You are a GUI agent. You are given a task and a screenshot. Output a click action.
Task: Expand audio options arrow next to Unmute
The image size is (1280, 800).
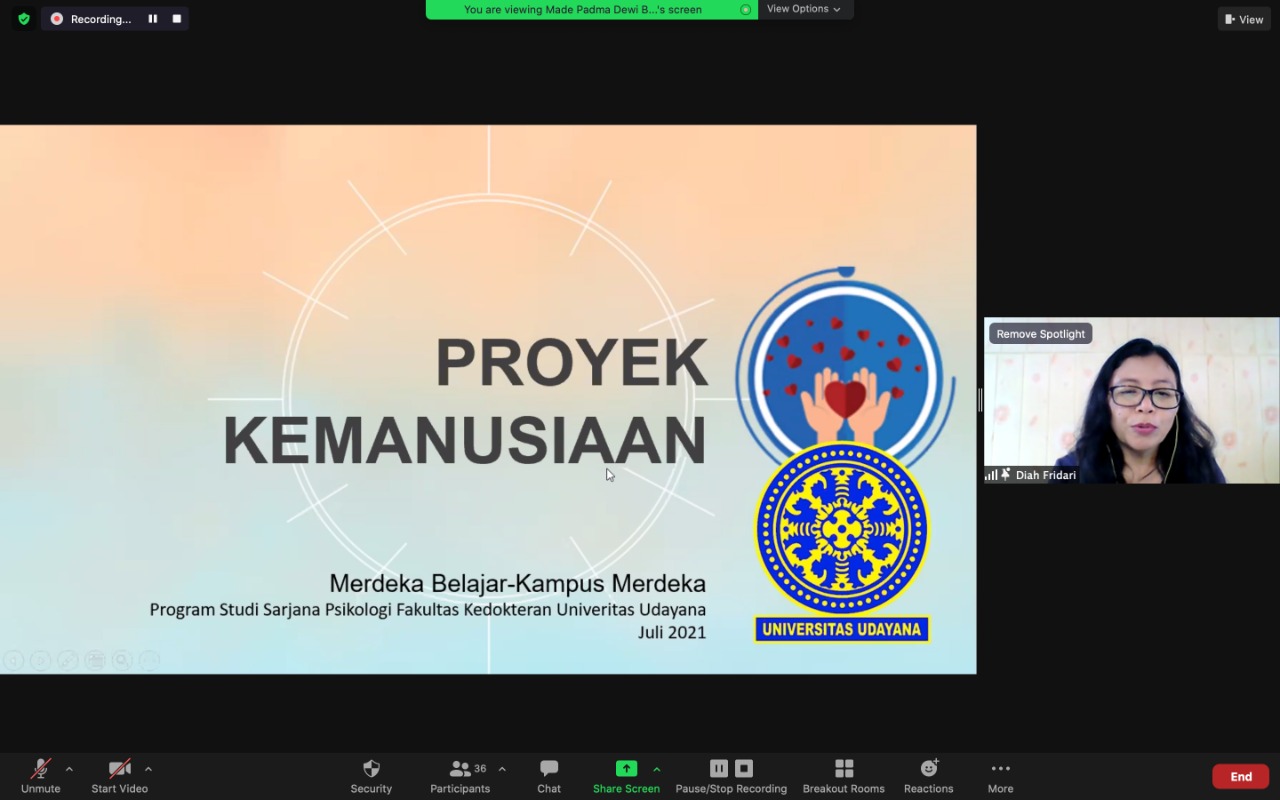(x=69, y=769)
